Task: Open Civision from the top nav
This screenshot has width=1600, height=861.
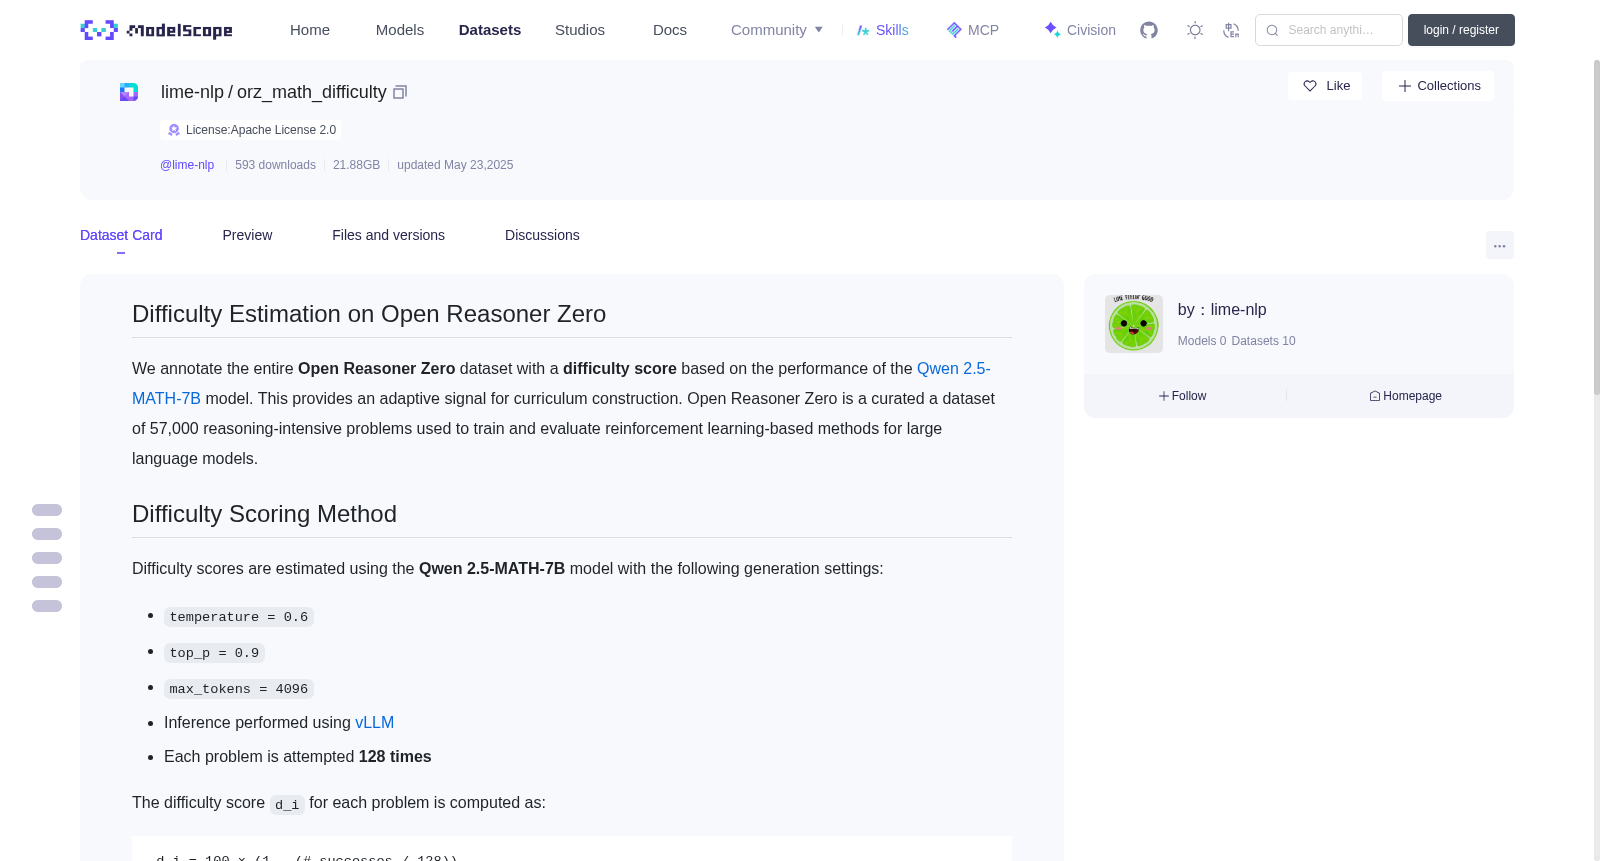Action: 1080,30
